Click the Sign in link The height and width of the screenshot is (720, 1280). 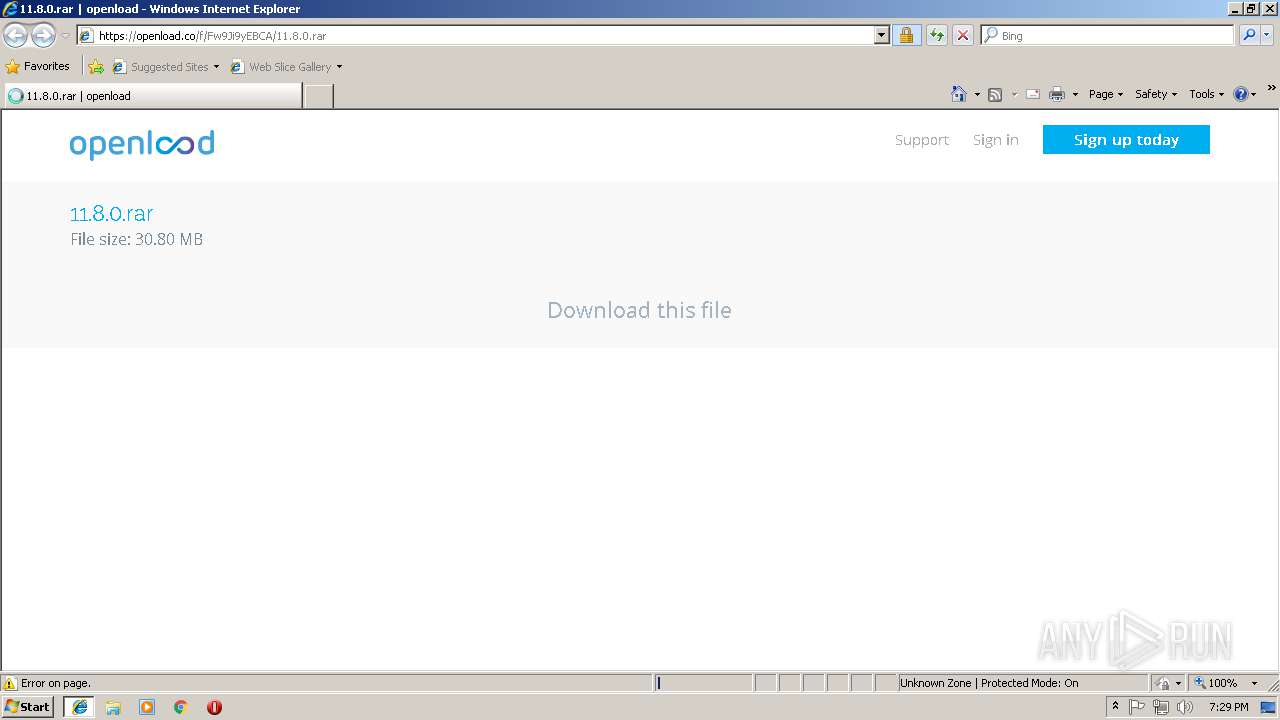[996, 140]
